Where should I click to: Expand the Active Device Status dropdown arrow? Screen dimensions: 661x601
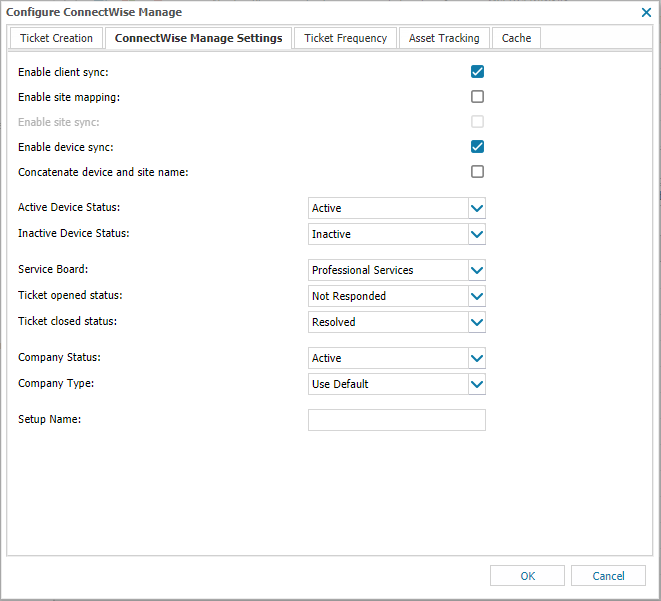(477, 208)
